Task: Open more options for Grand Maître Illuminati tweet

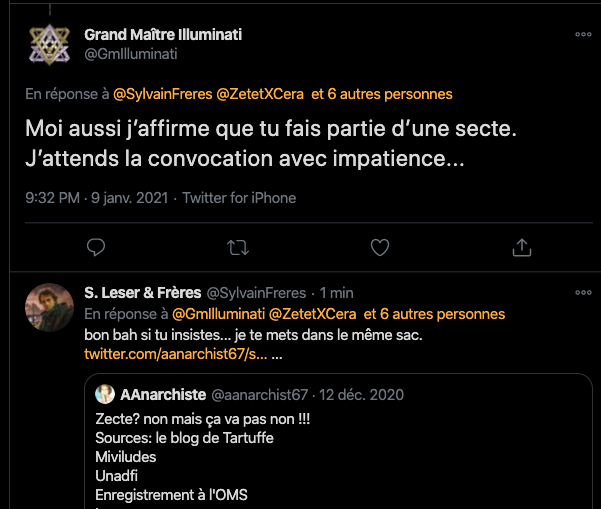Action: (x=583, y=35)
